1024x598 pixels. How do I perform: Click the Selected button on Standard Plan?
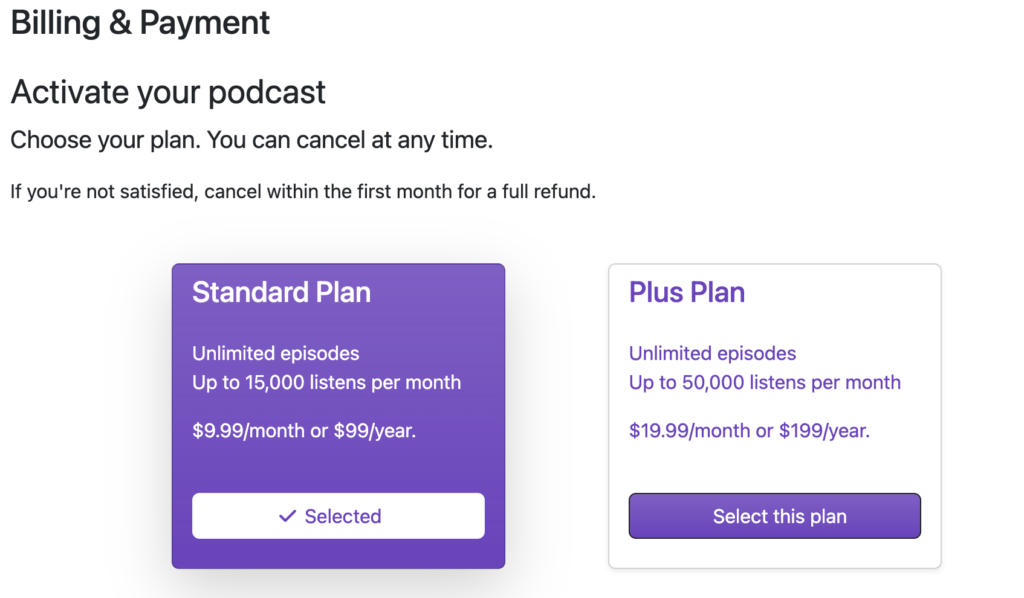click(x=338, y=516)
